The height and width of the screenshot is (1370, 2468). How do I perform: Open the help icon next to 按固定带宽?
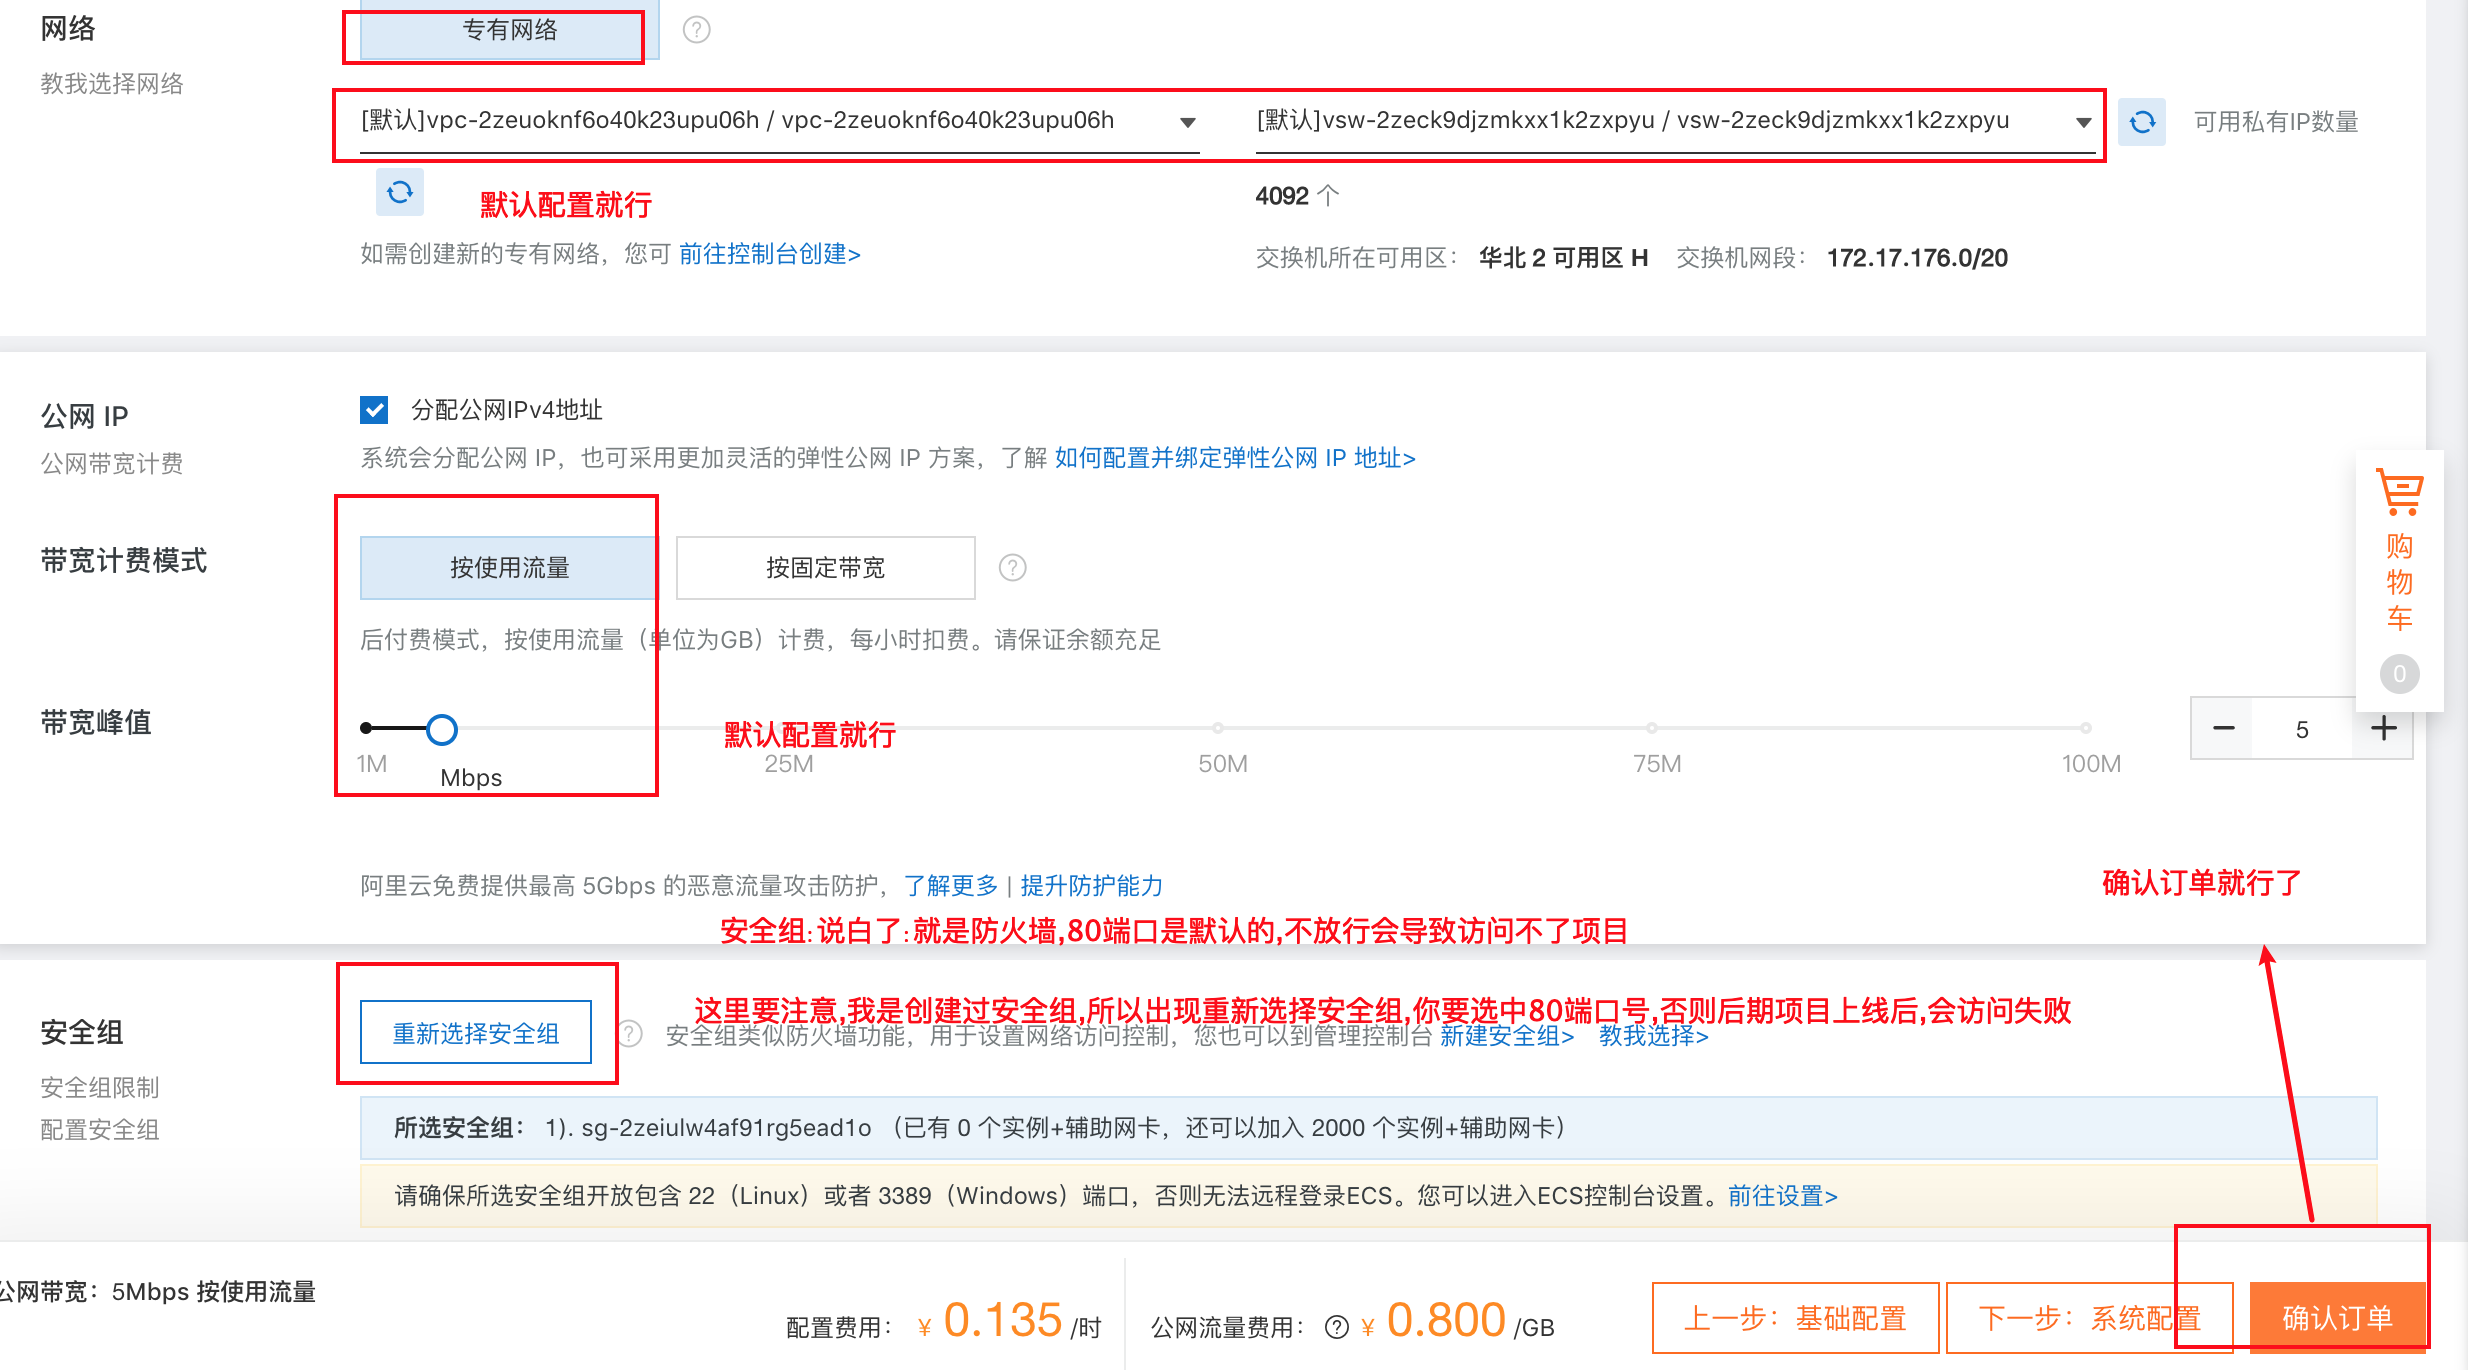(x=1012, y=568)
